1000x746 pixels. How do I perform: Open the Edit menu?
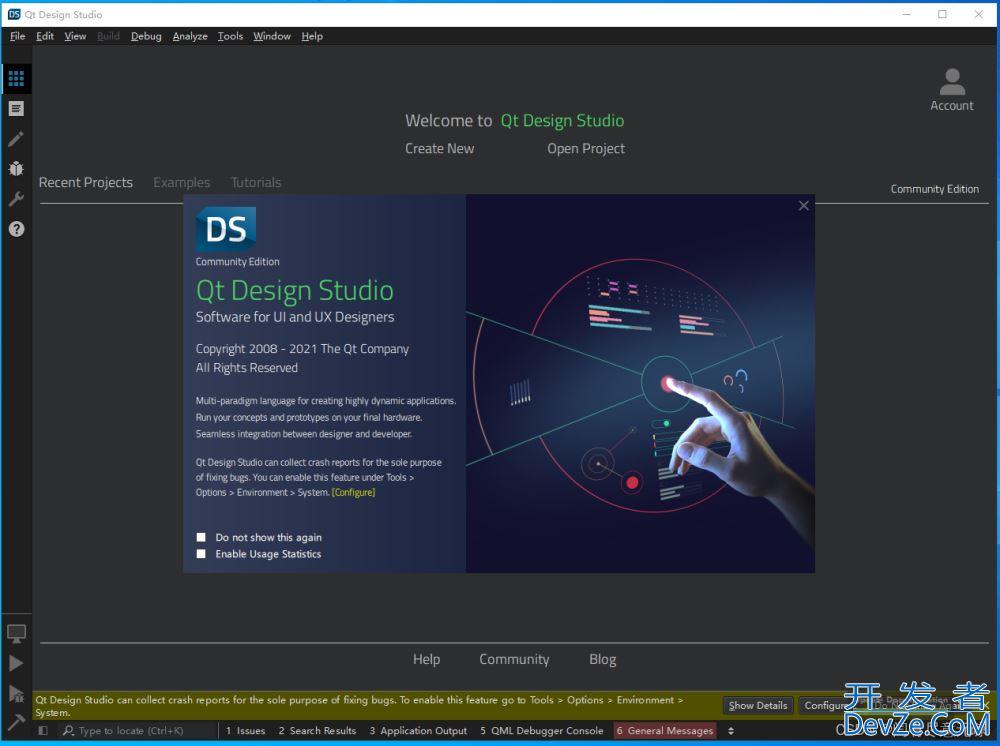click(45, 36)
